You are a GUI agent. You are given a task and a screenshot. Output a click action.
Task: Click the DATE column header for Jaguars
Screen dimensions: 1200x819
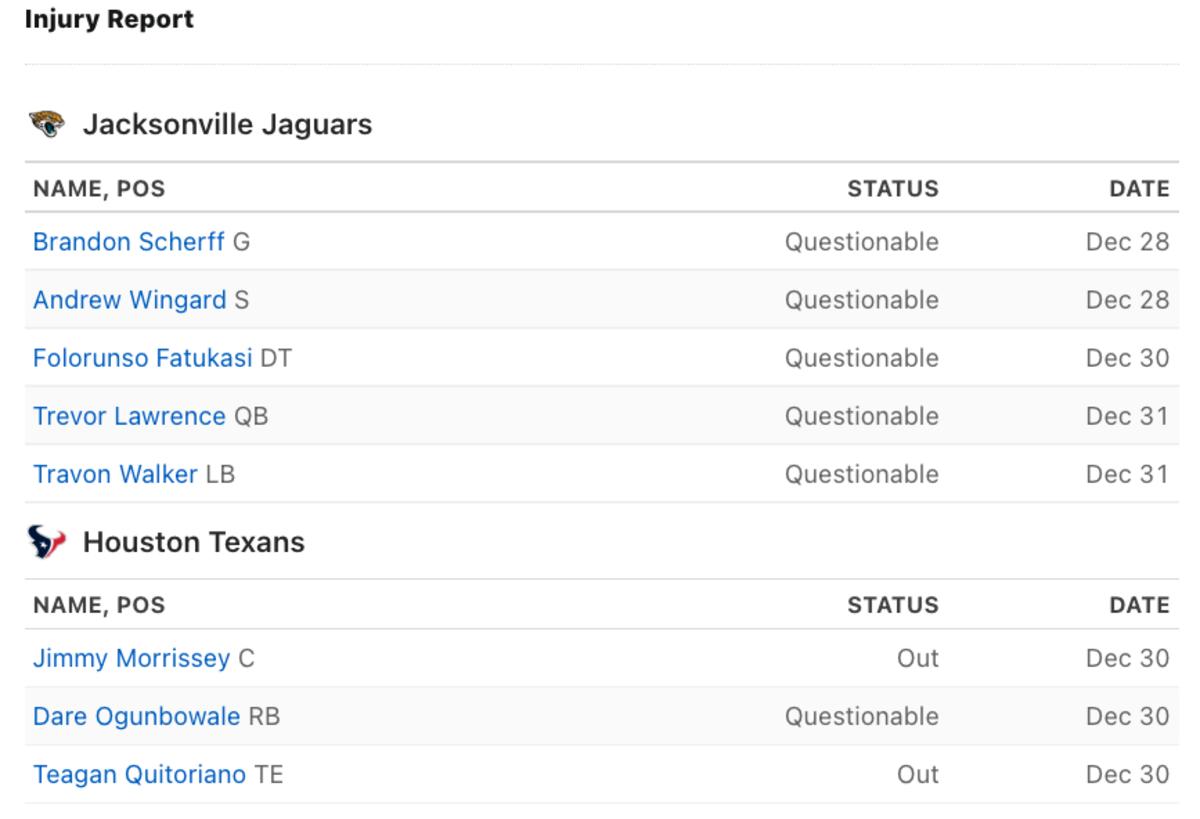point(1139,188)
